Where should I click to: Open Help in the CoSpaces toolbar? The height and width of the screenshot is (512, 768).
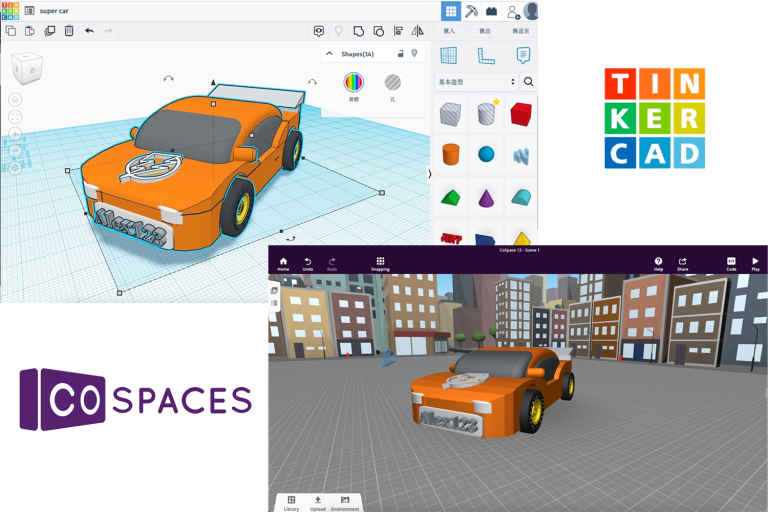coord(658,264)
